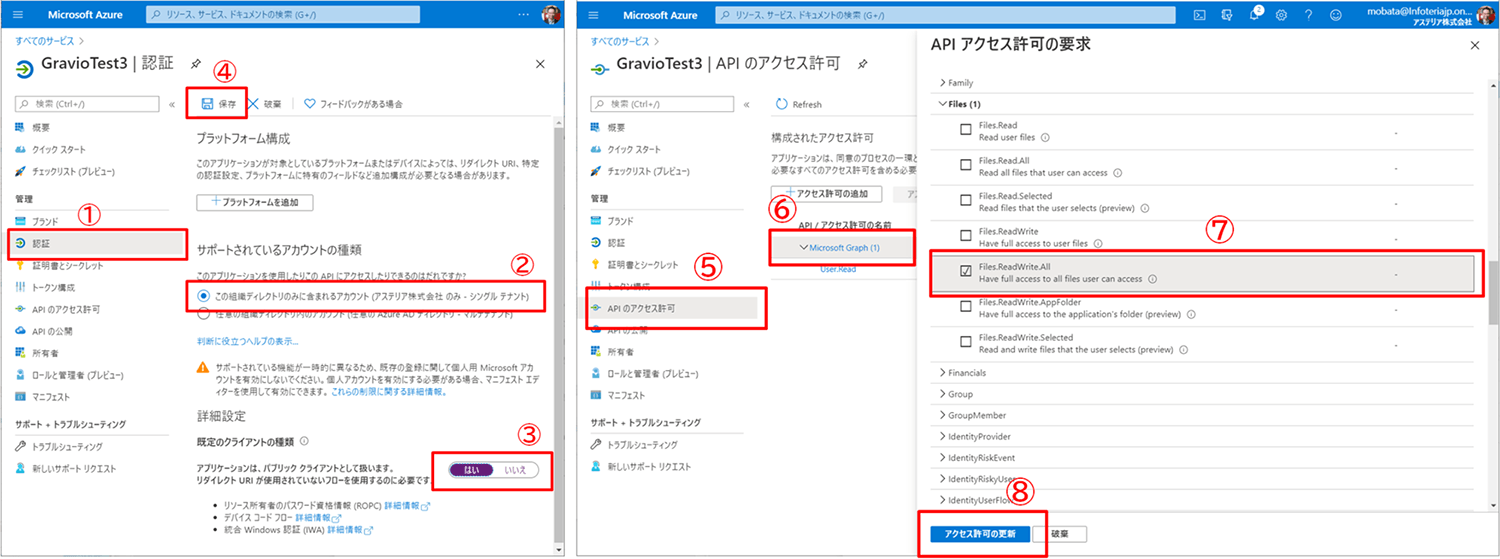
Task: Open the … more menu in left header
Action: pos(524,15)
